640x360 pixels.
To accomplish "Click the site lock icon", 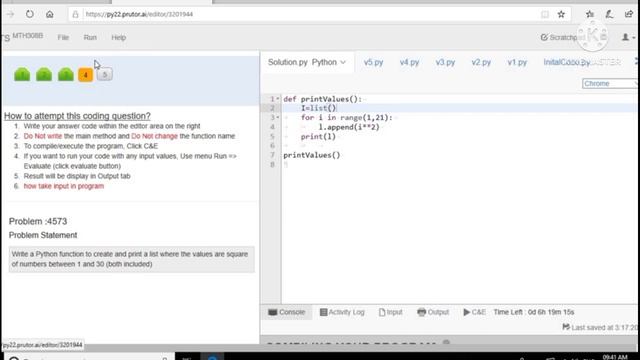I will point(76,14).
